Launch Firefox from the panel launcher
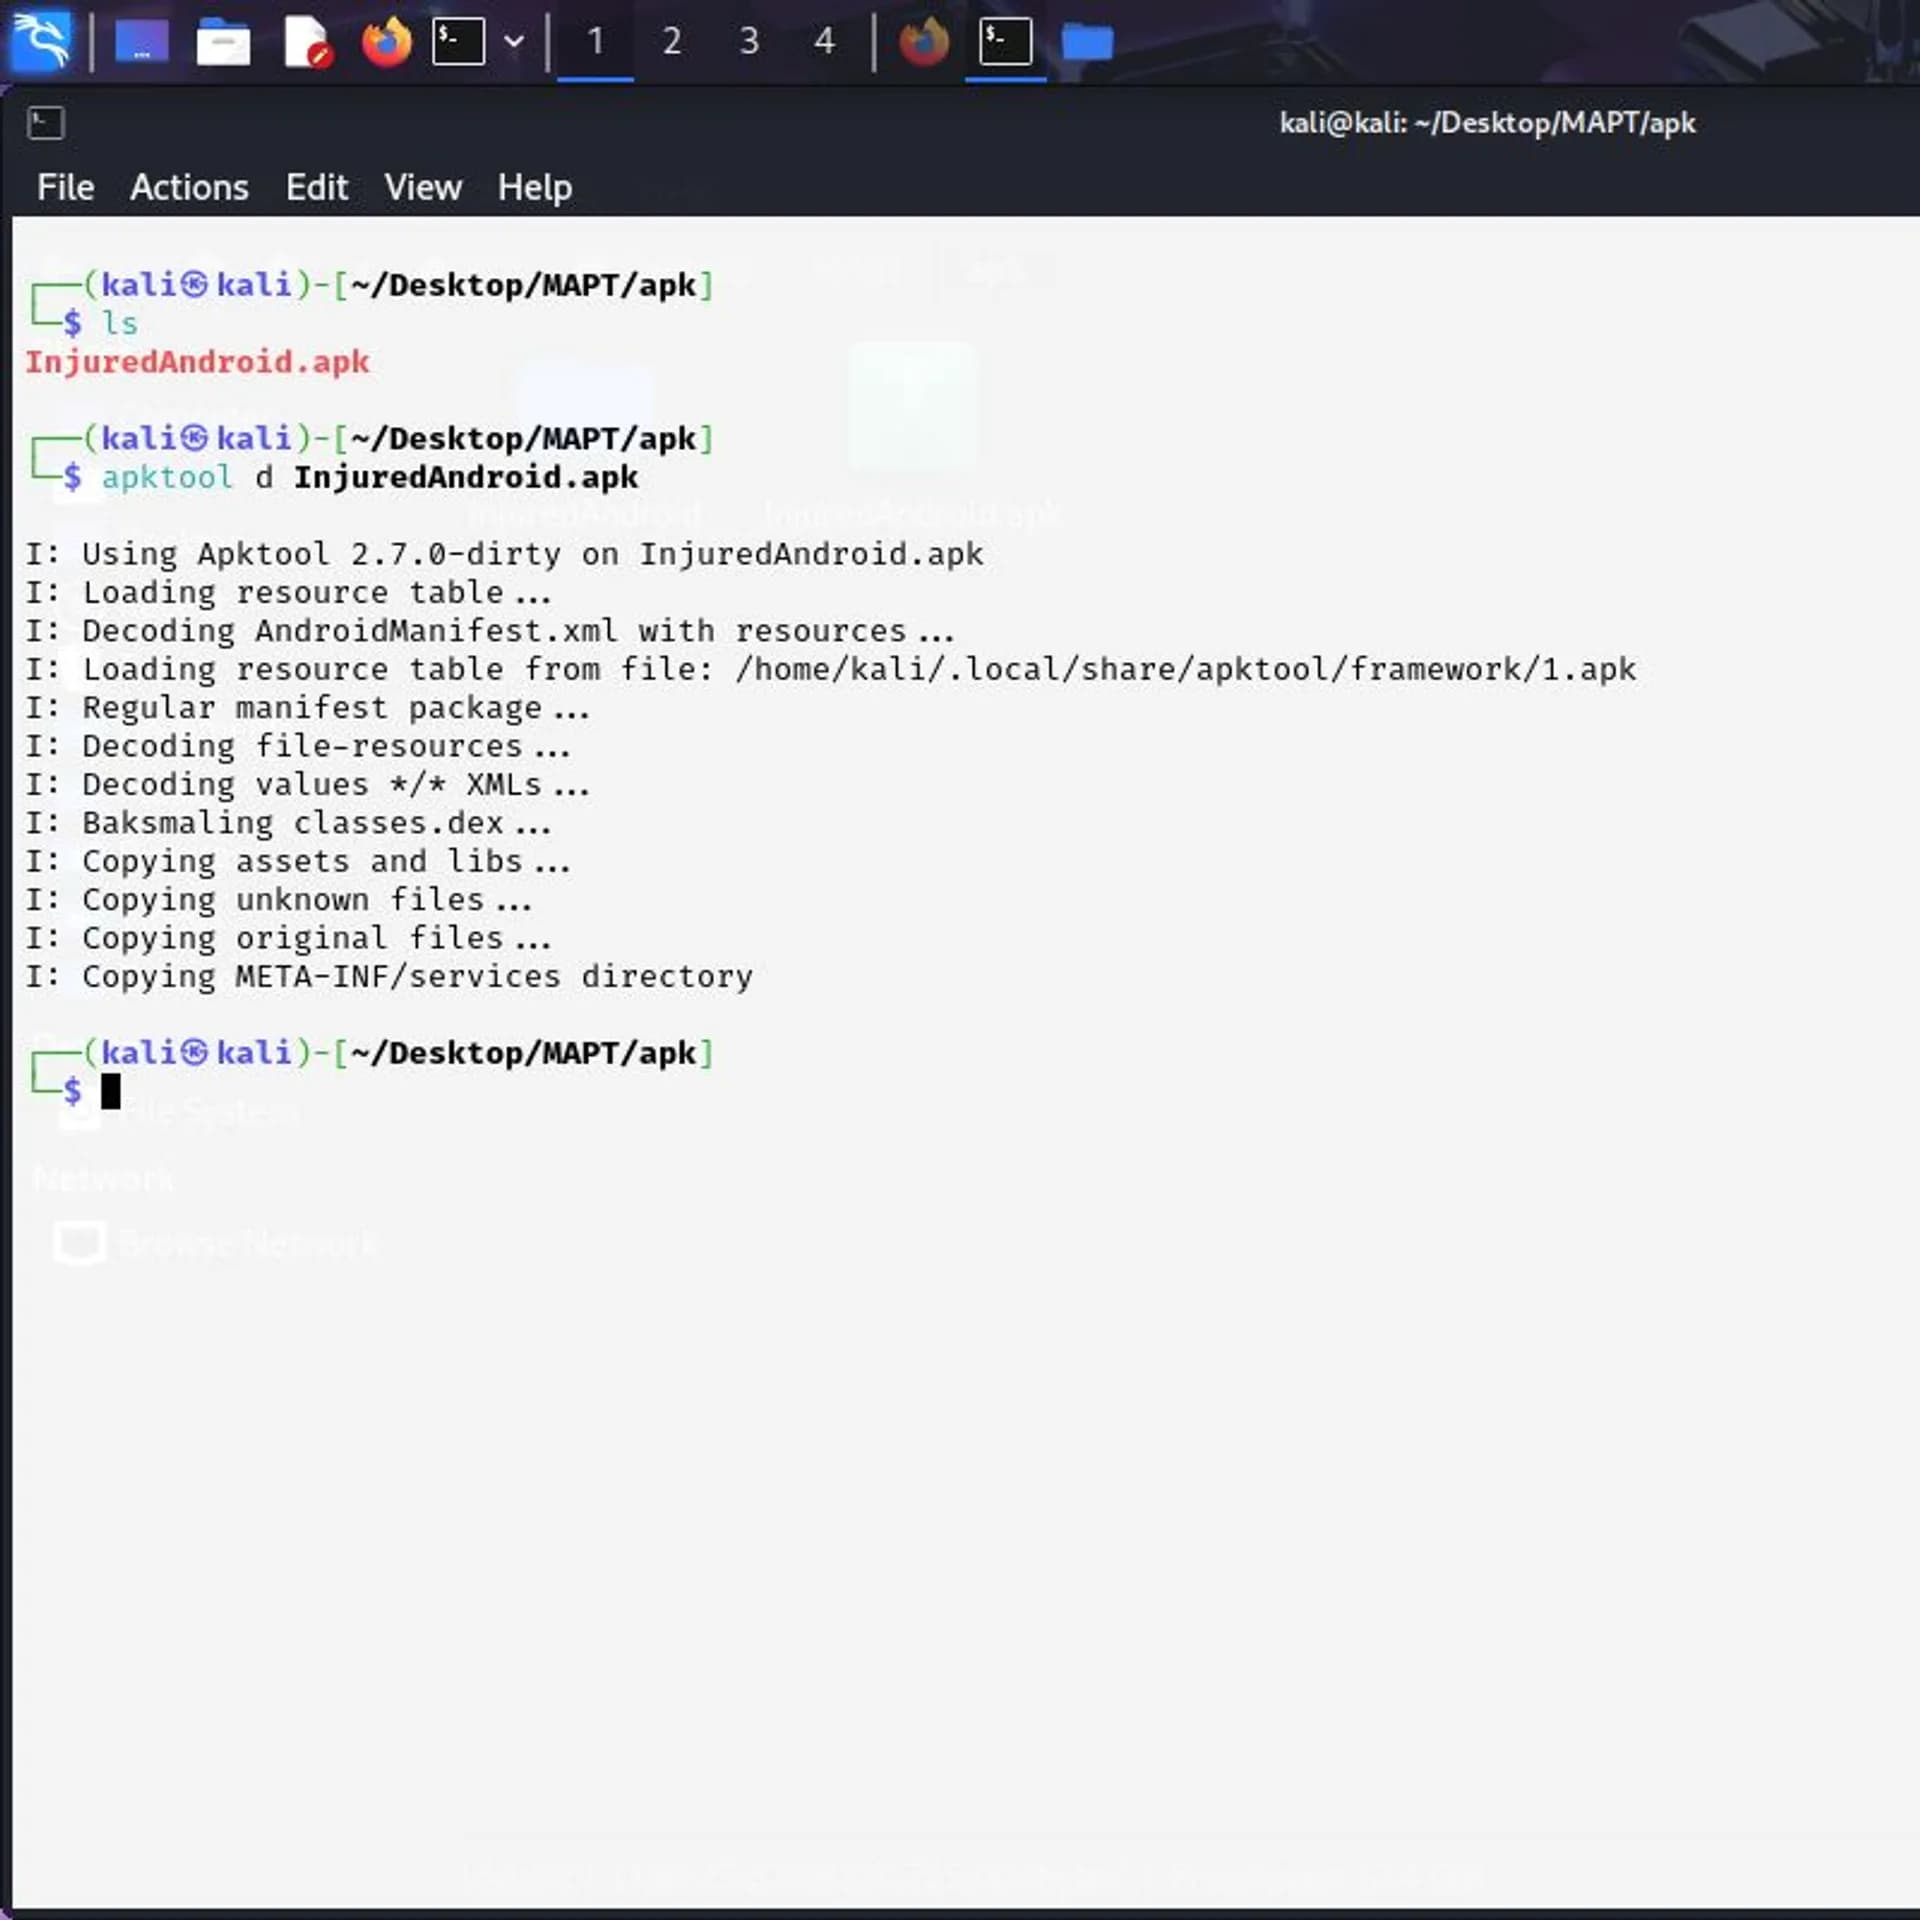The image size is (1920, 1920). (386, 41)
